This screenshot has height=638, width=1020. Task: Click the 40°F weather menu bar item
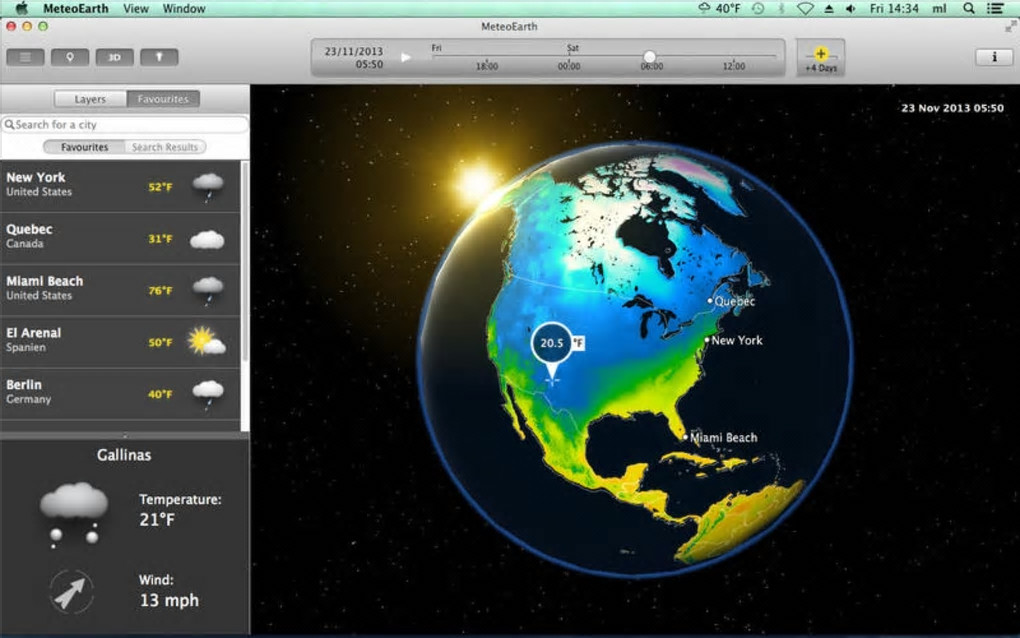coord(719,8)
